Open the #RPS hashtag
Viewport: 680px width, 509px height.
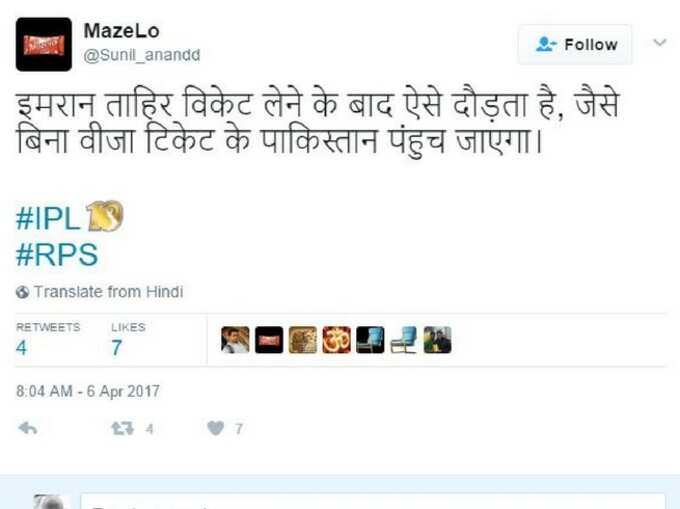click(x=57, y=254)
